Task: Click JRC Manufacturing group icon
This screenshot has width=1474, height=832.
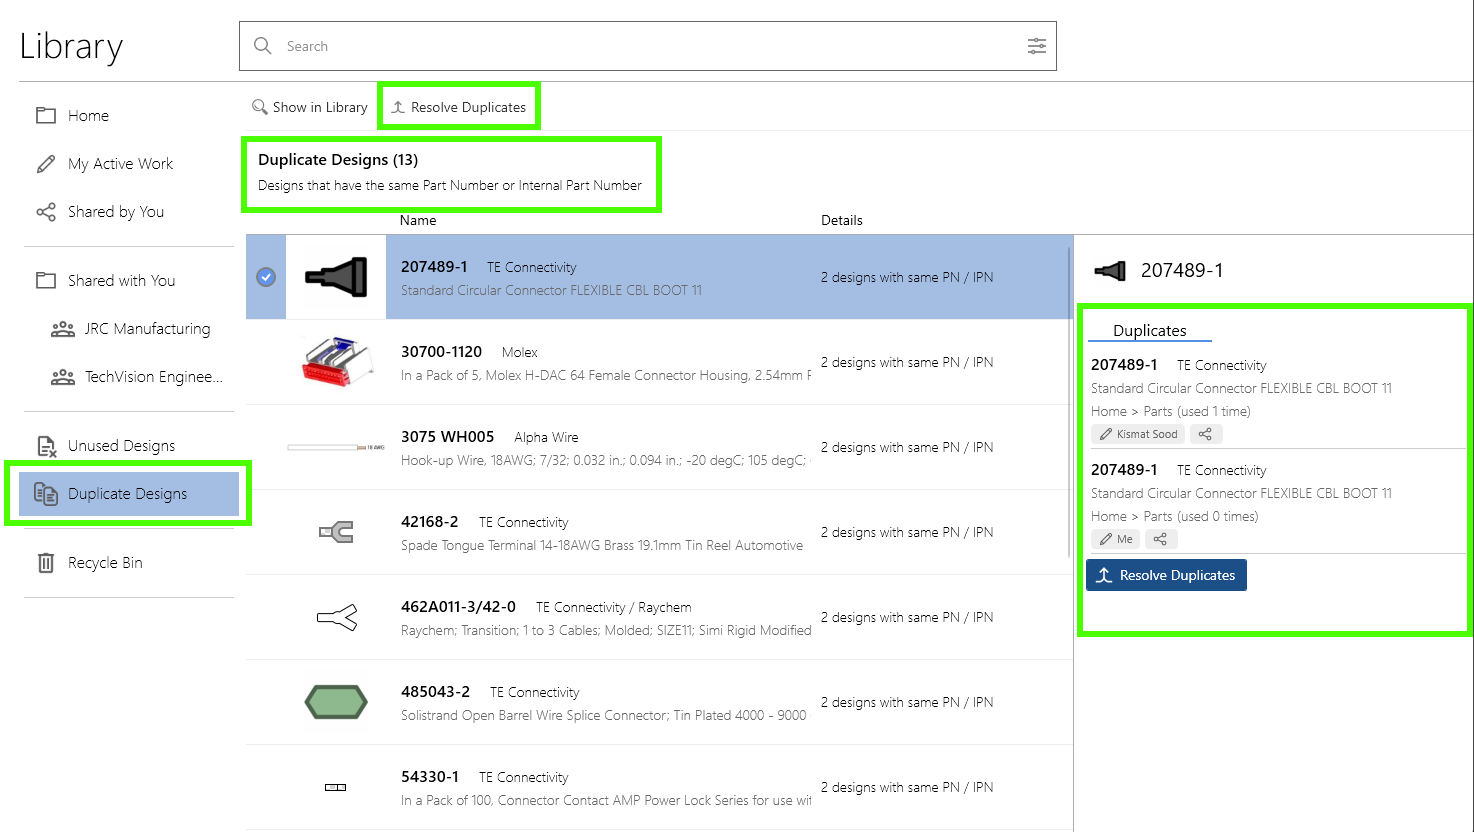Action: tap(63, 328)
